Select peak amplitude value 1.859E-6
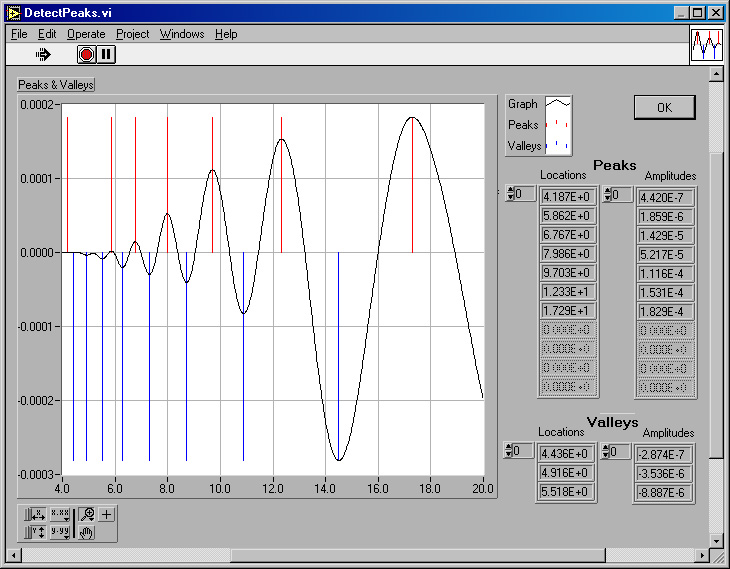Viewport: 730px width, 569px height. (x=665, y=217)
